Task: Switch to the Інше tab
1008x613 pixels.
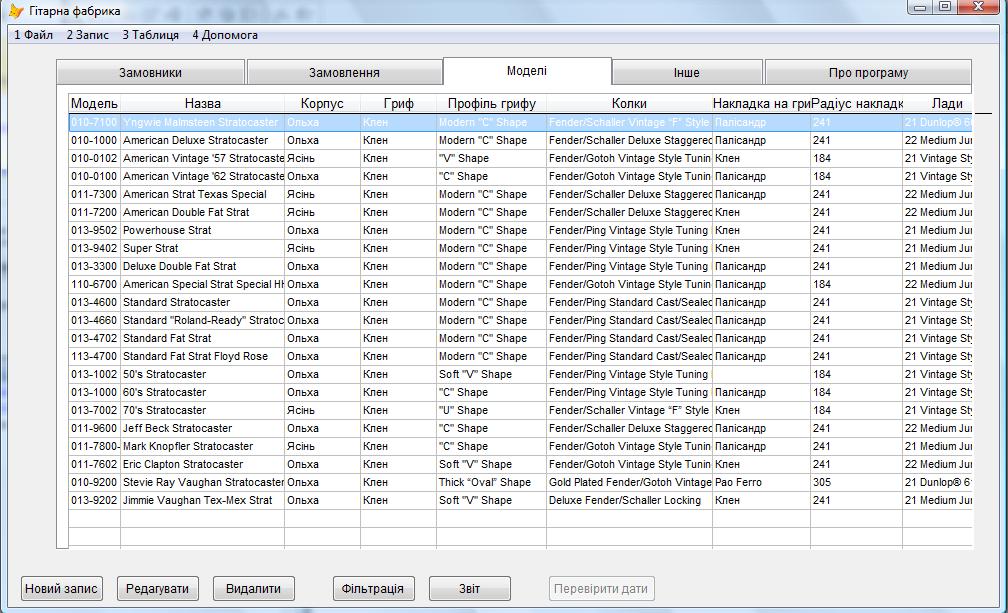Action: click(x=687, y=73)
